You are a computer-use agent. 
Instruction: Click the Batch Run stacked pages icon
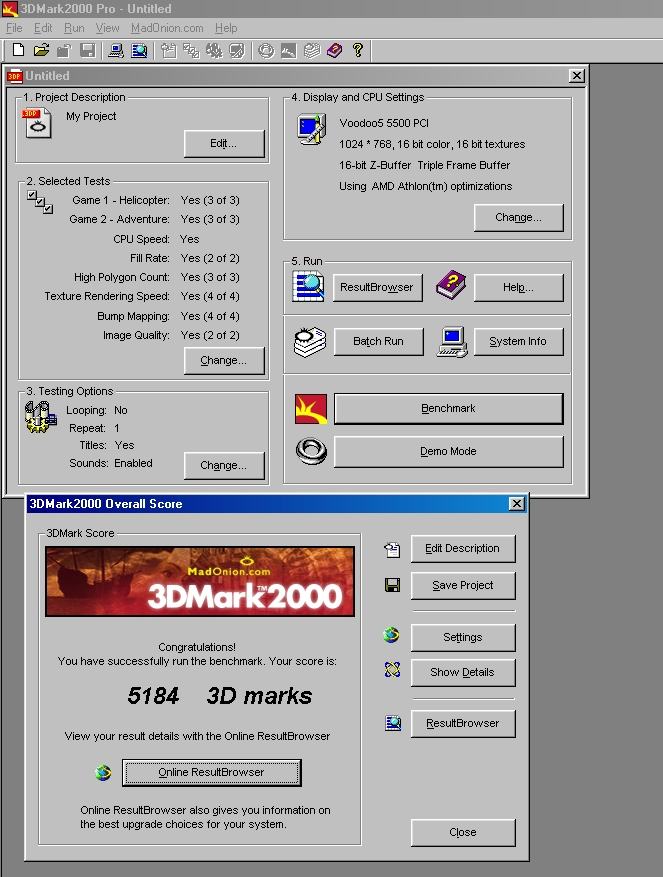pos(310,342)
